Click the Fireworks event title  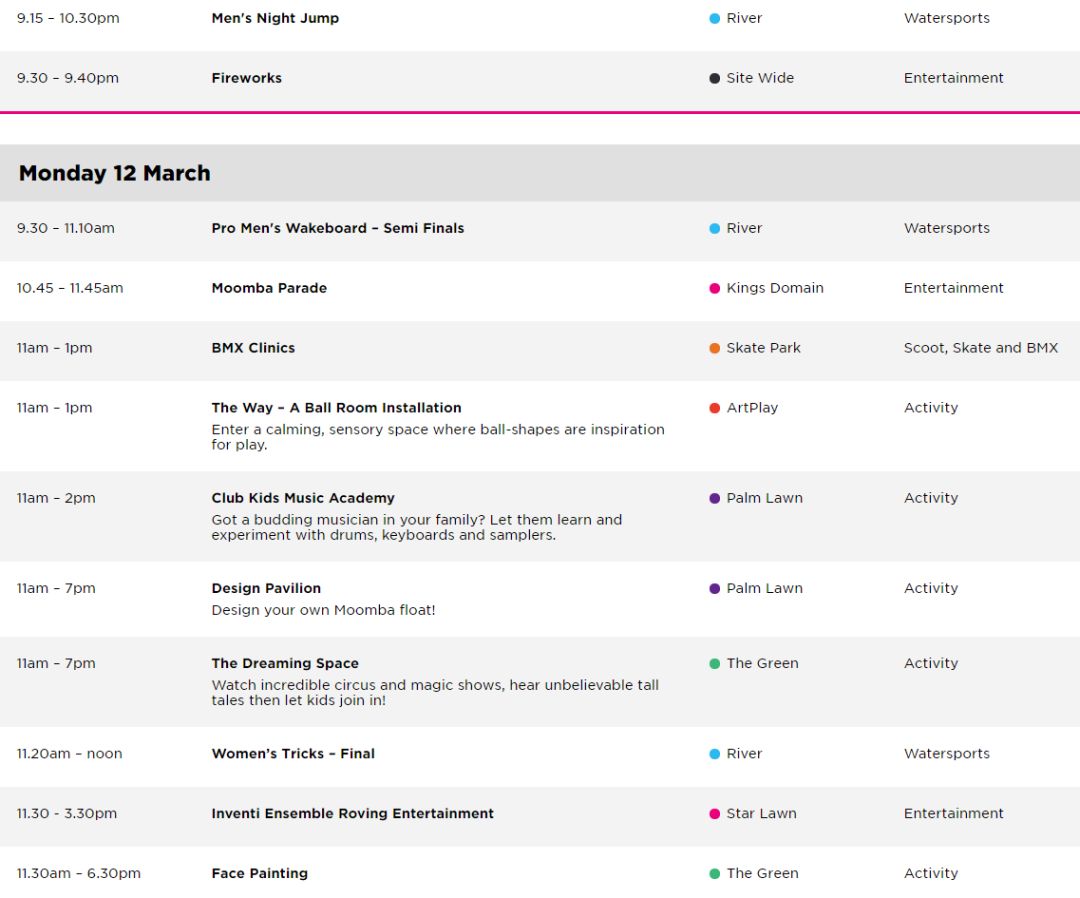coord(247,78)
